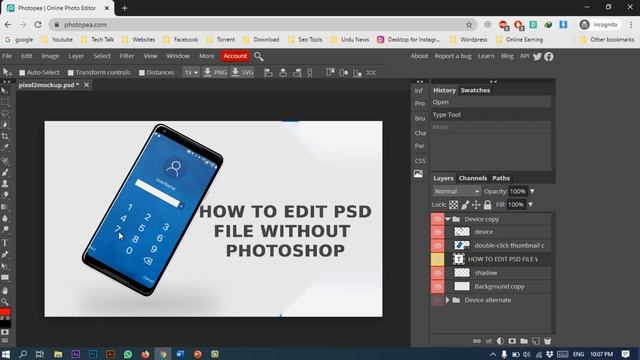Open the Filter menu

click(127, 56)
